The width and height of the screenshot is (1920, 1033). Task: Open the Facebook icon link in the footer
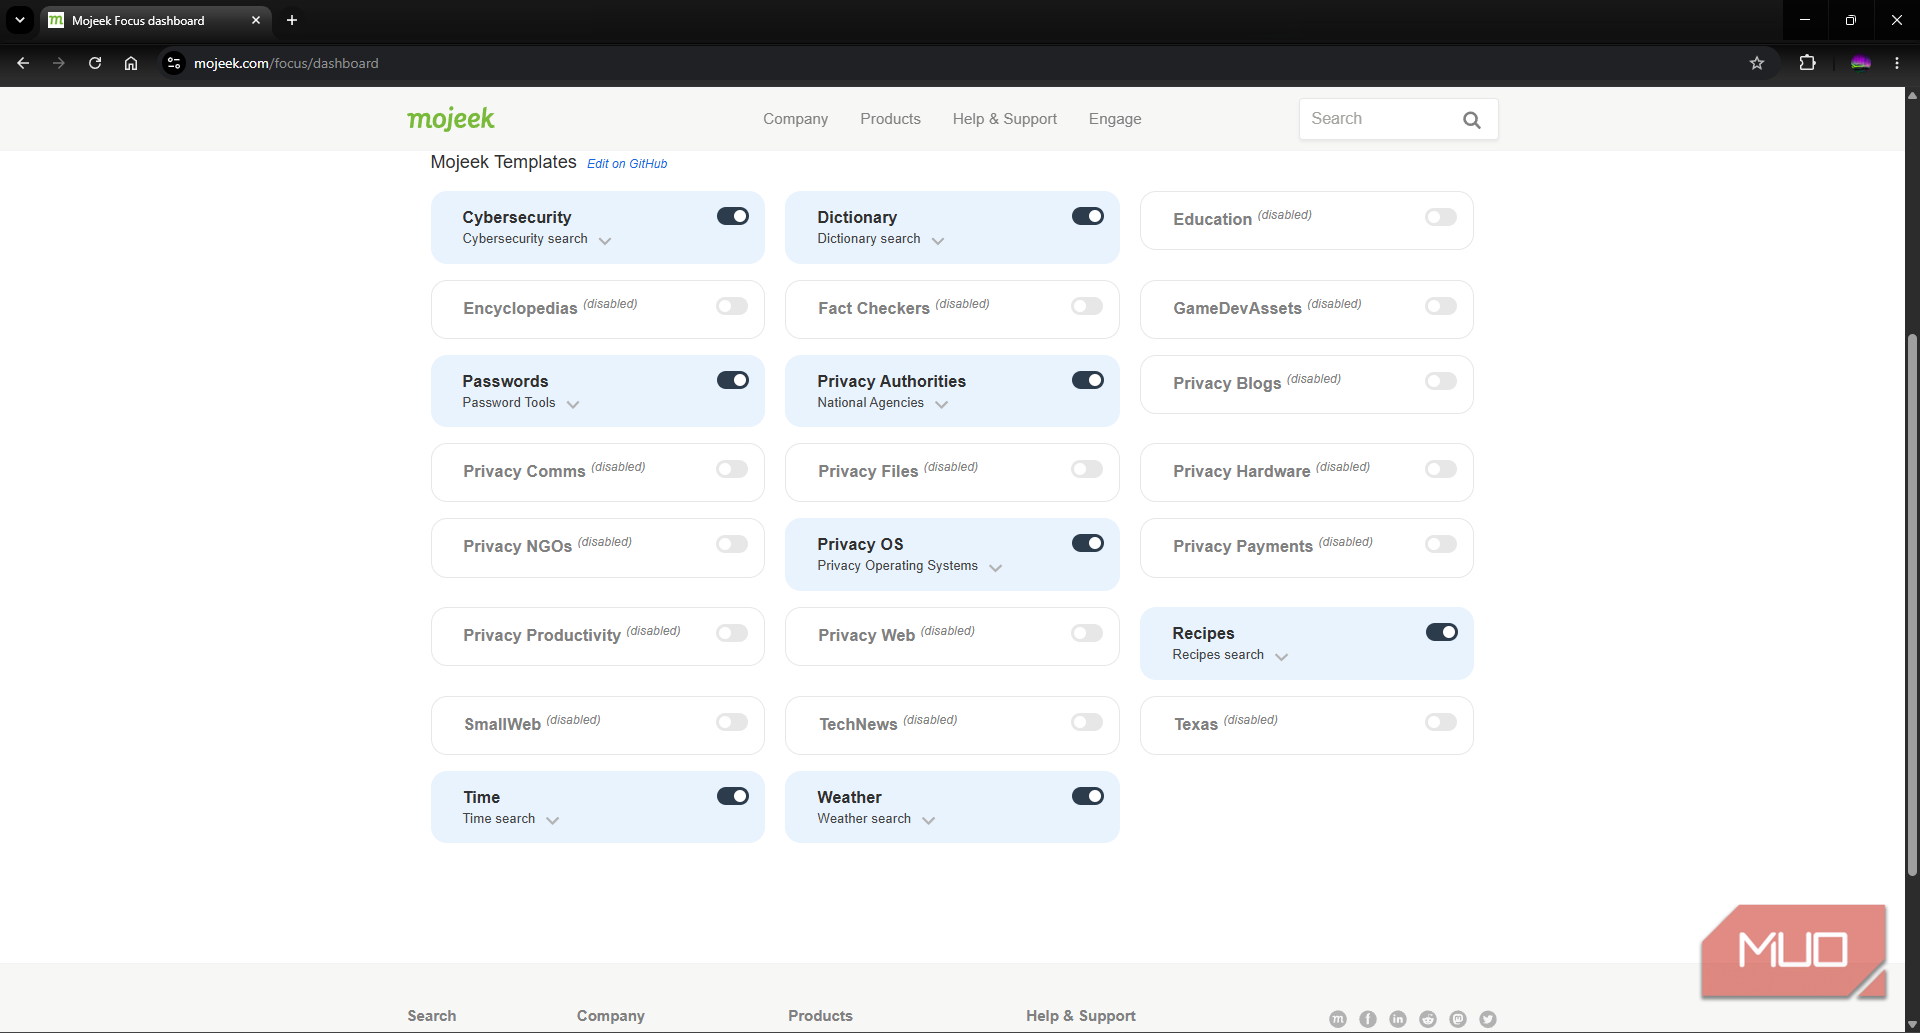[1368, 1019]
